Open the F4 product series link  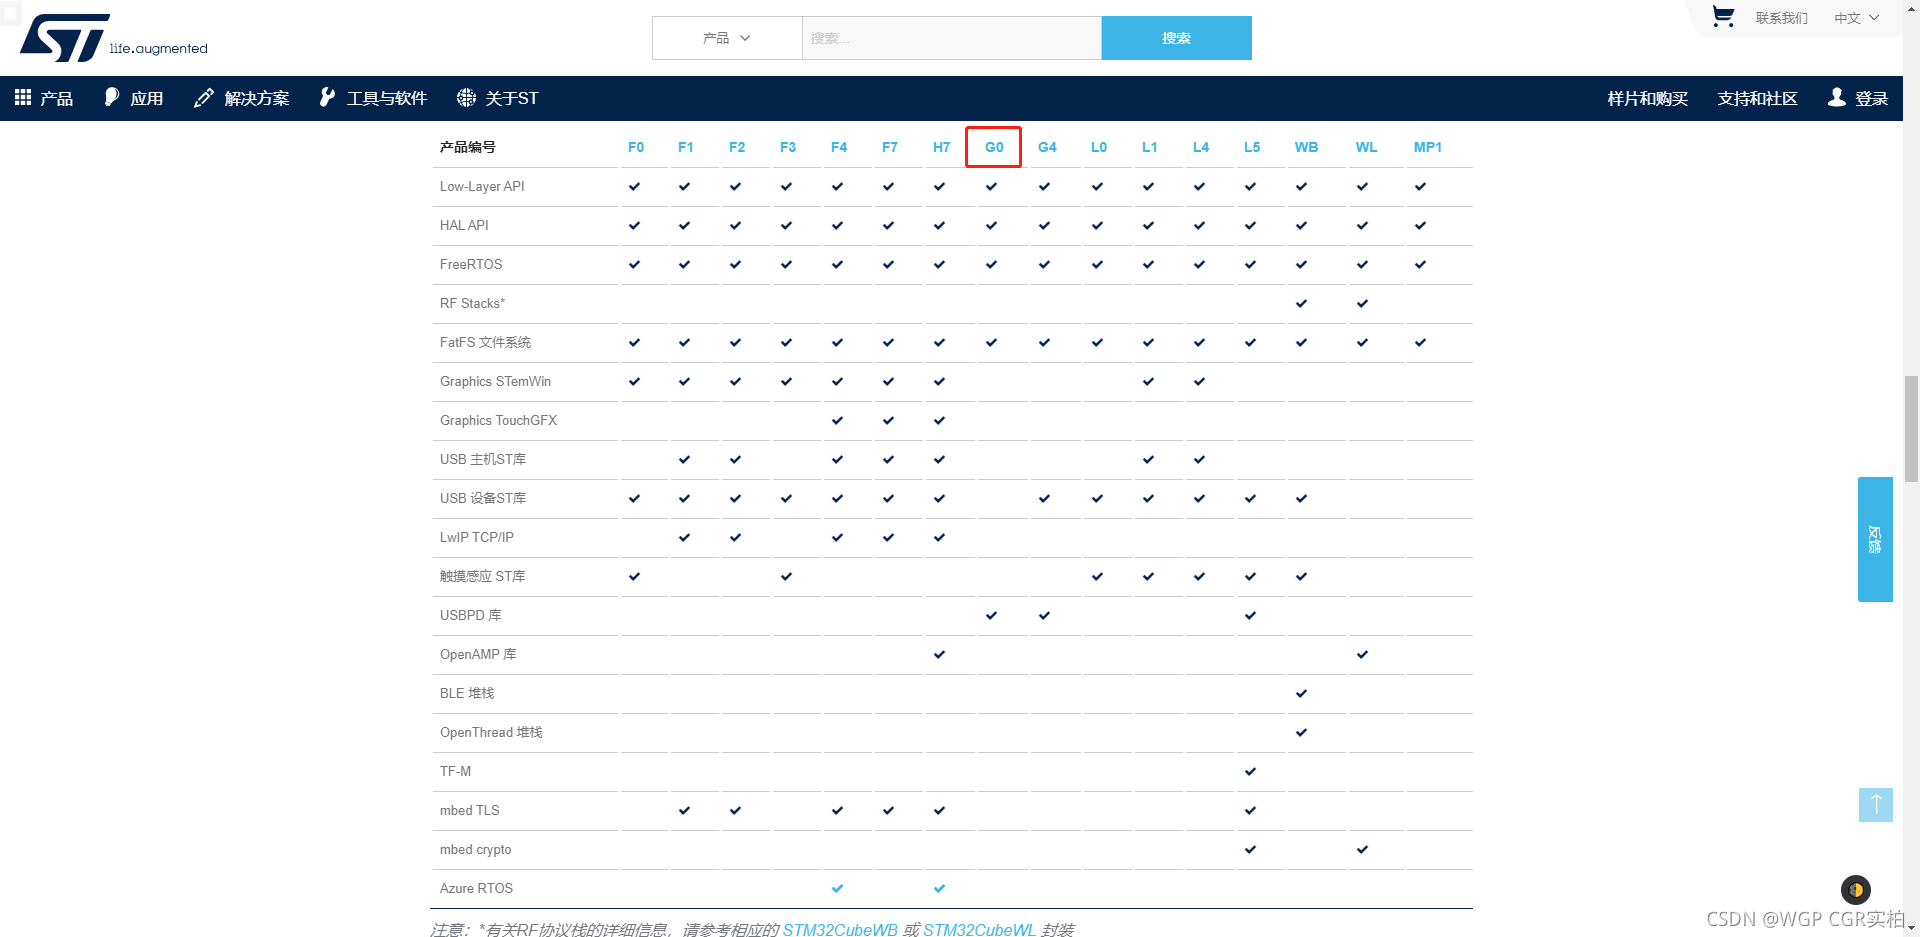pos(839,147)
